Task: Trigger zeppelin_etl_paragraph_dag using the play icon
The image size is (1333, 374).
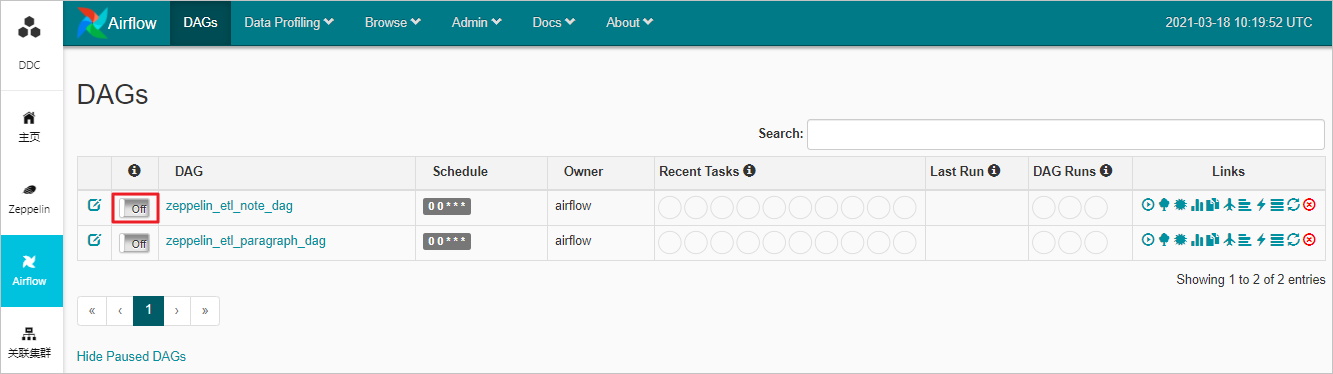Action: point(1148,239)
